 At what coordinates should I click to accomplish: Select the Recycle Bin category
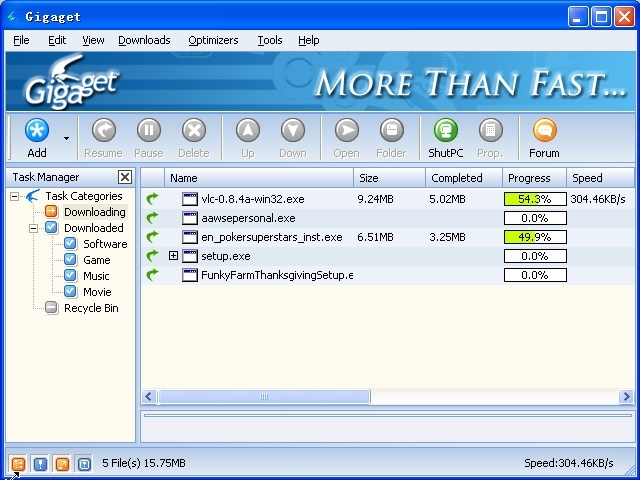tap(91, 308)
